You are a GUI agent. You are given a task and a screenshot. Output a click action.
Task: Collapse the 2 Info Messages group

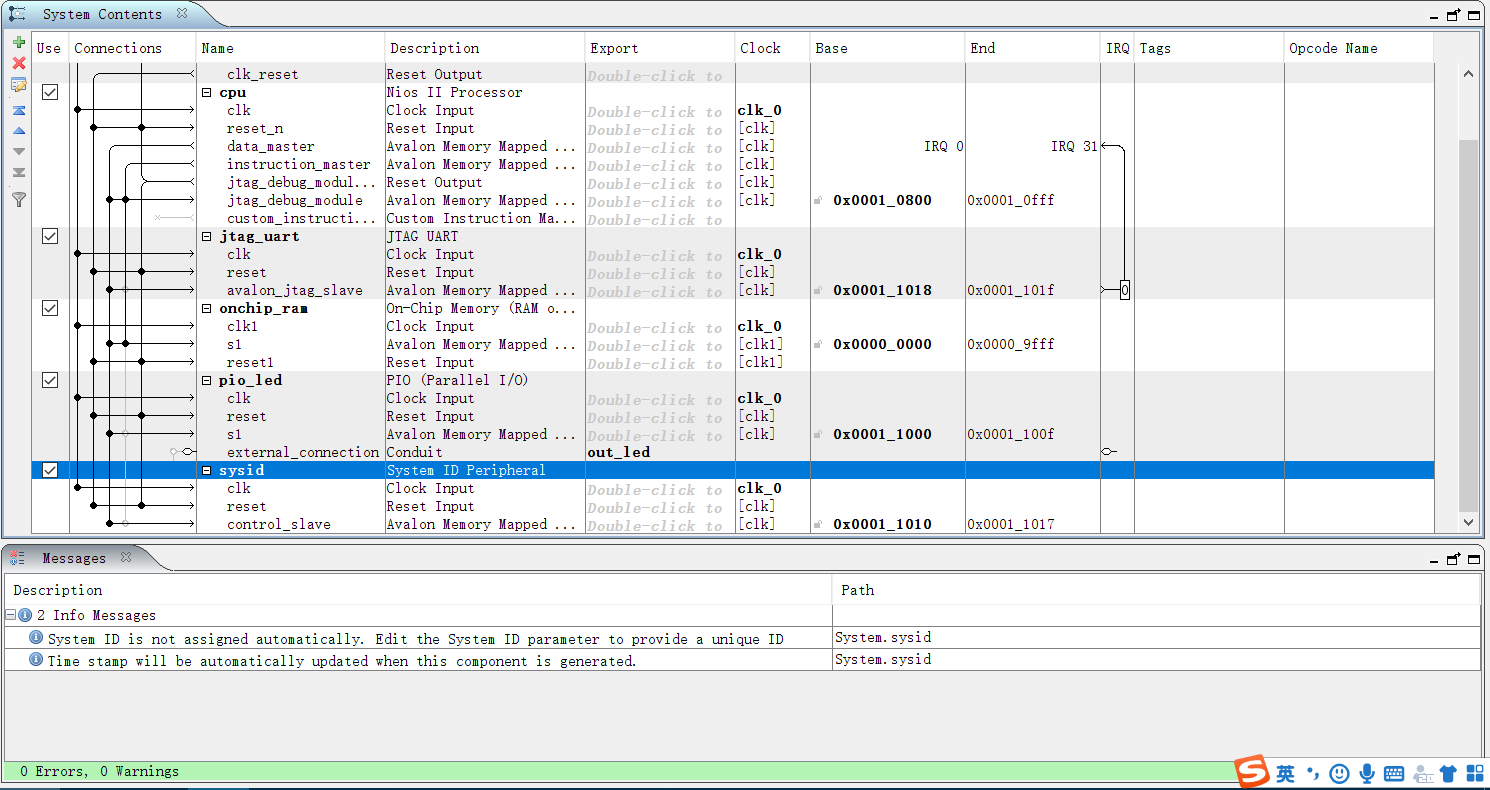[x=11, y=615]
